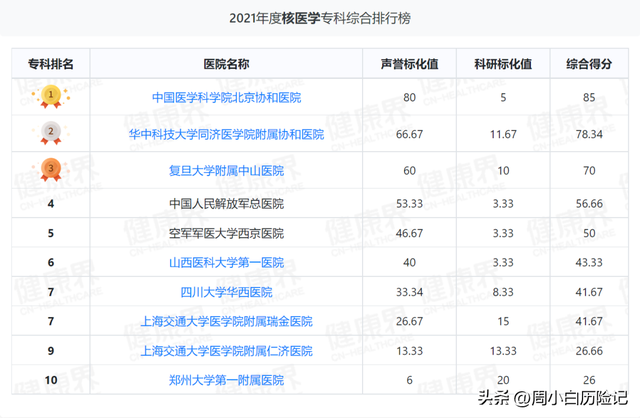Click the silver rank 2 medal icon
Screen dimensions: 640x418
(51, 133)
